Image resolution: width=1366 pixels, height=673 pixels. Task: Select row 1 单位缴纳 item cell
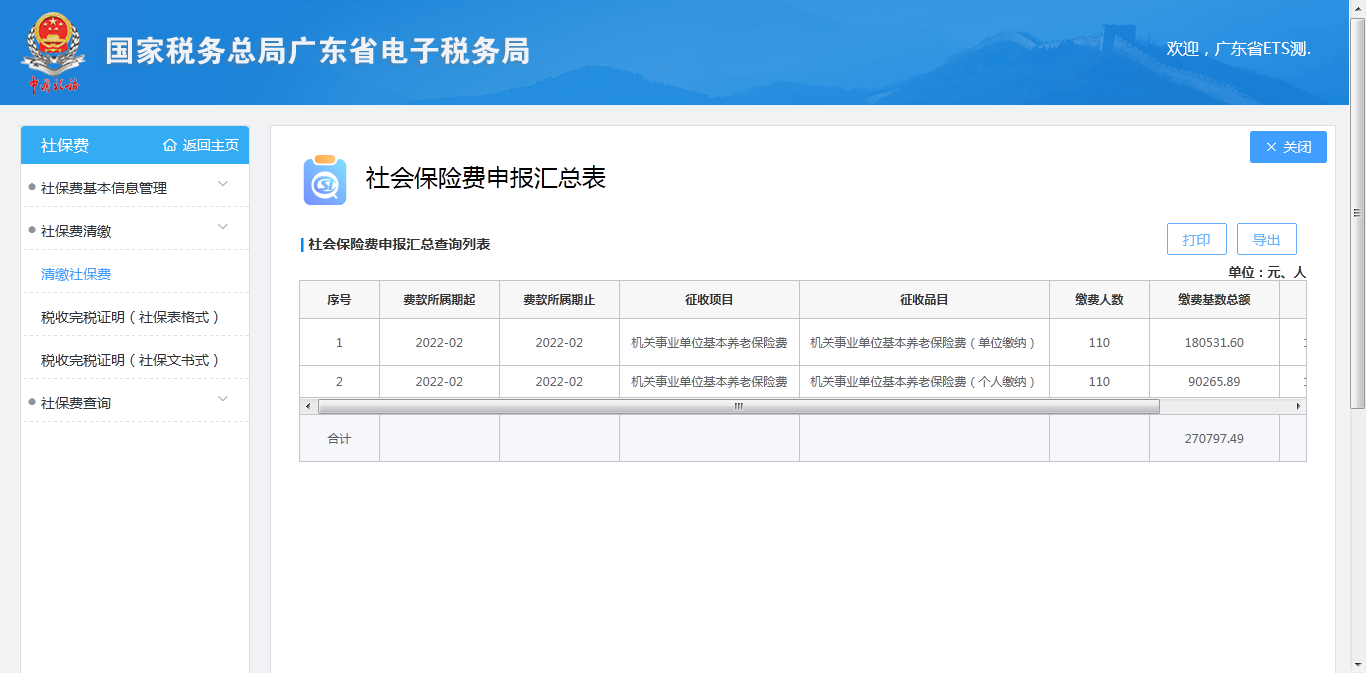[923, 343]
